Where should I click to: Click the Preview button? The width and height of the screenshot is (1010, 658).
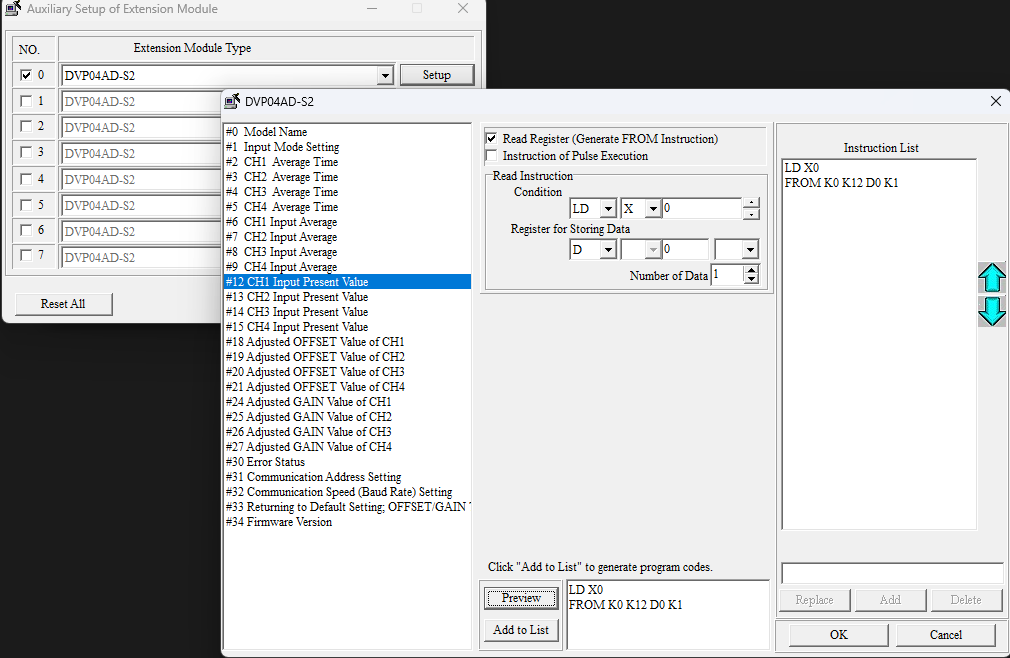pos(521,598)
